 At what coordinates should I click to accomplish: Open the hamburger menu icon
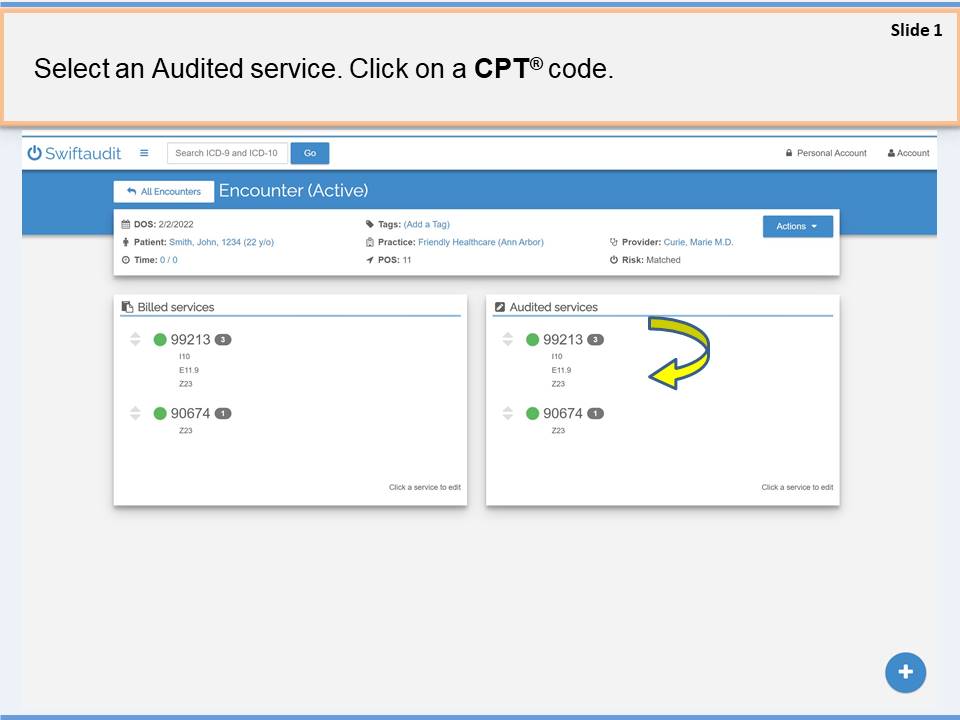coord(144,153)
